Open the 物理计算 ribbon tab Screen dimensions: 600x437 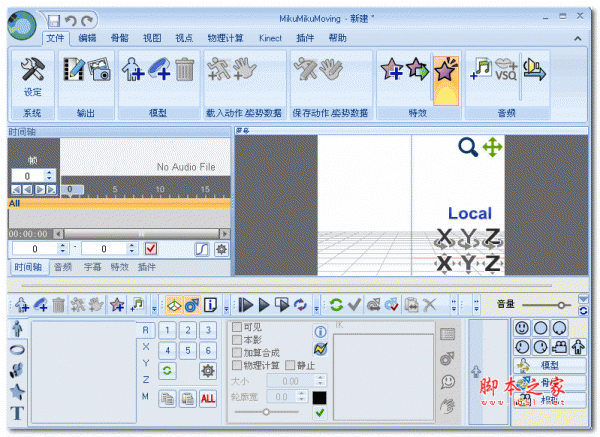[225, 38]
